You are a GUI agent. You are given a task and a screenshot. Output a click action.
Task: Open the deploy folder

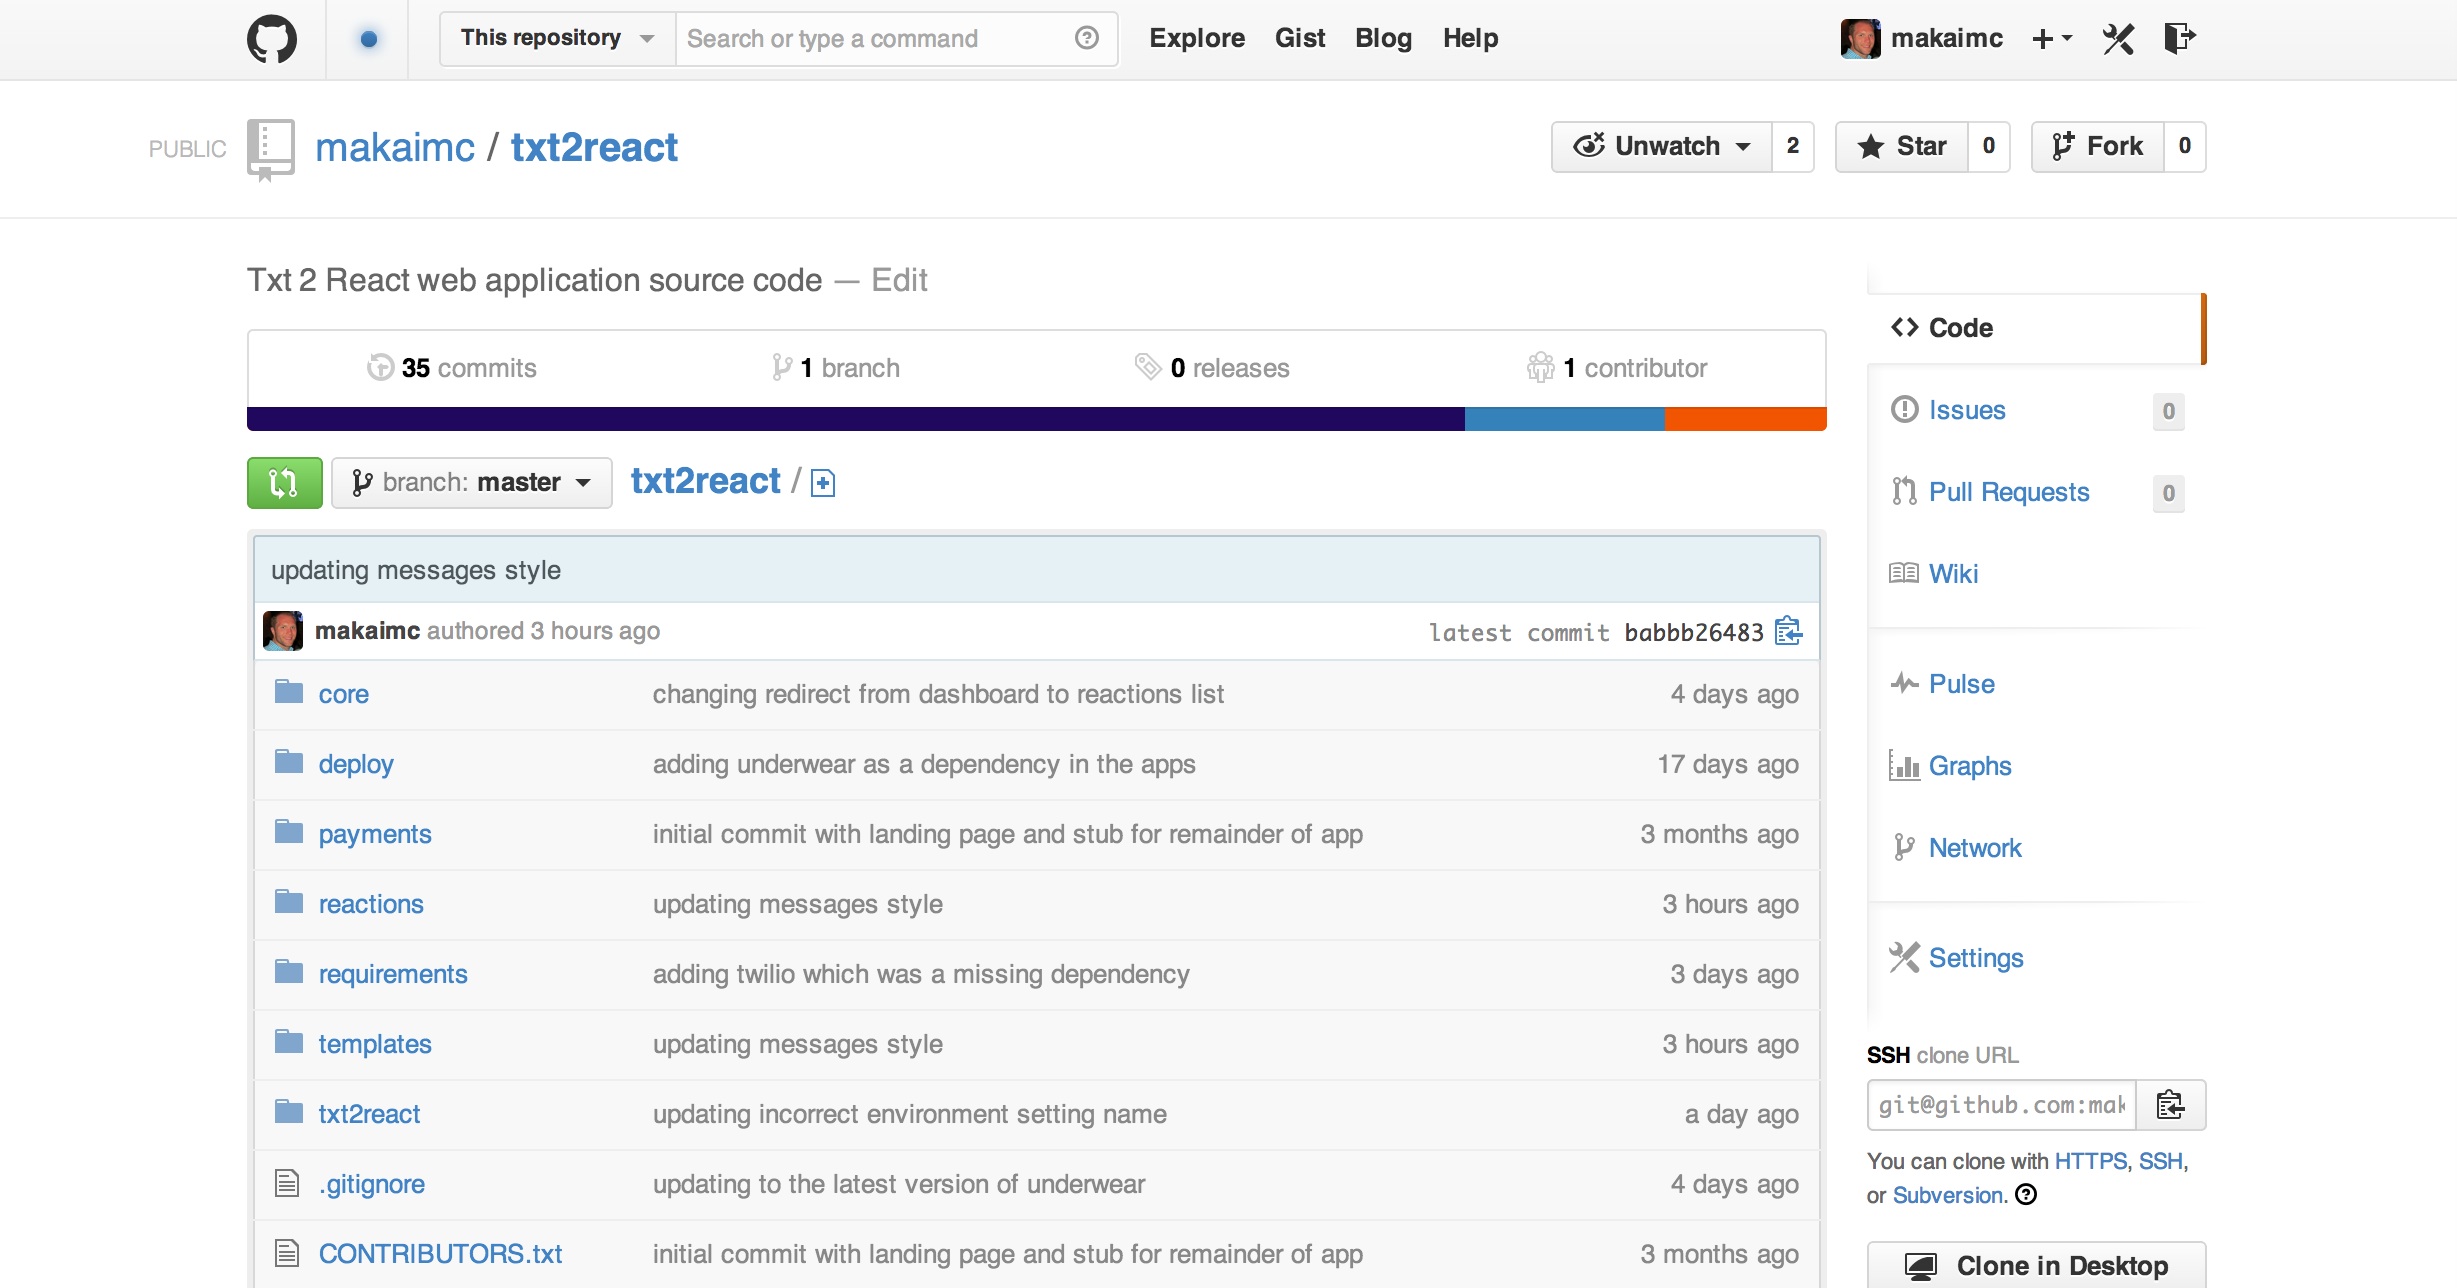tap(356, 764)
